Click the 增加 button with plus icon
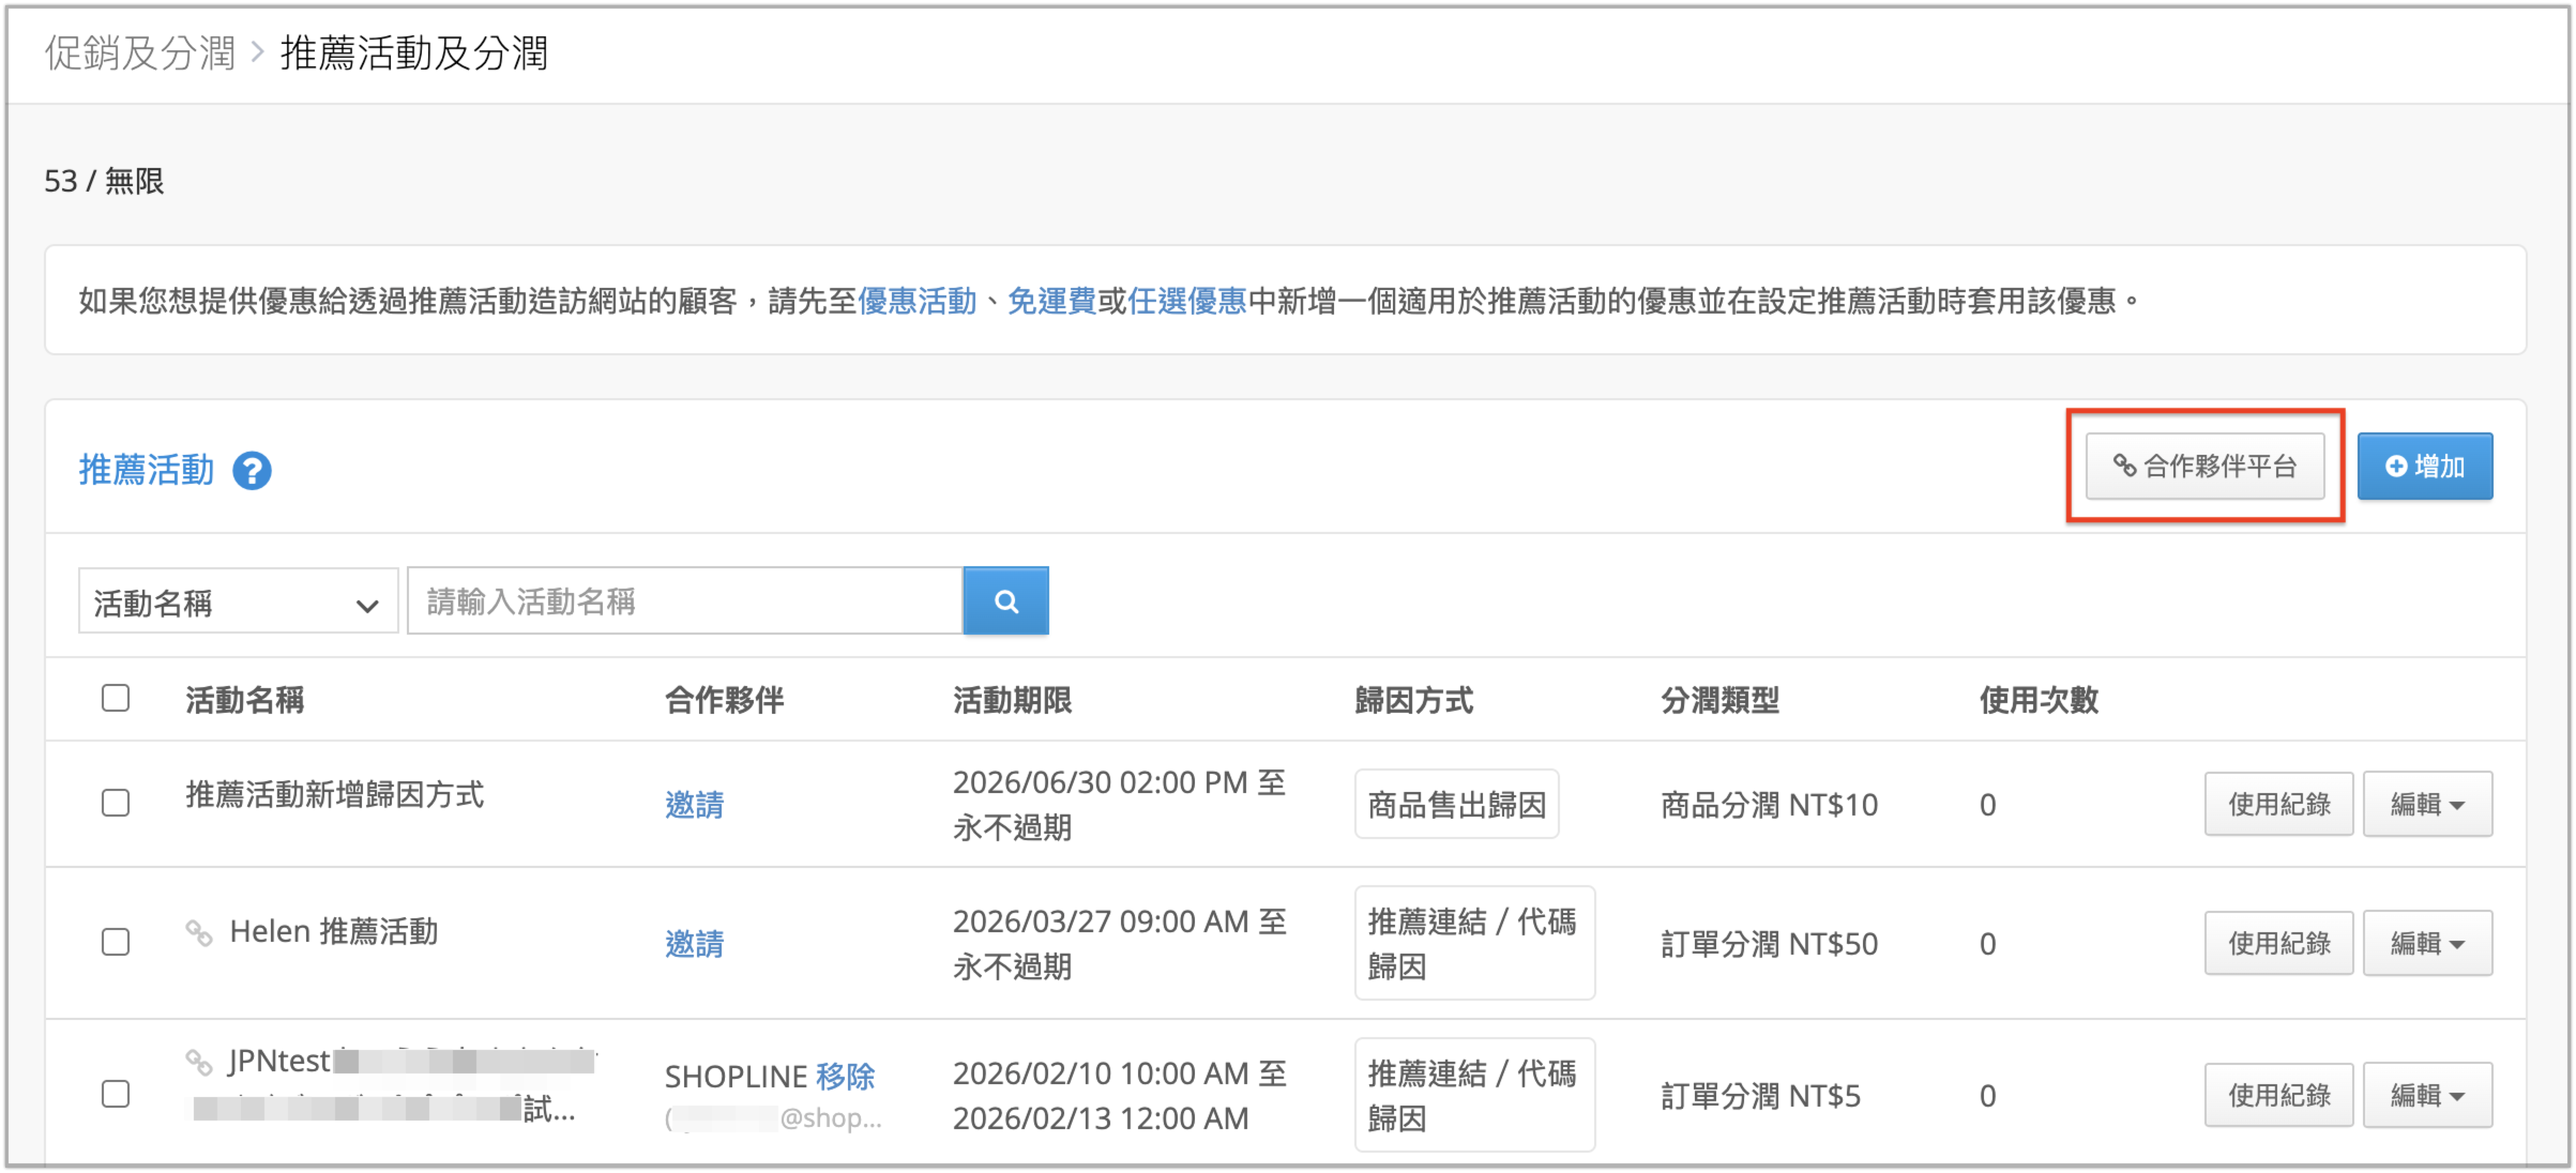Screen dimensions: 2576x1173 click(2424, 466)
